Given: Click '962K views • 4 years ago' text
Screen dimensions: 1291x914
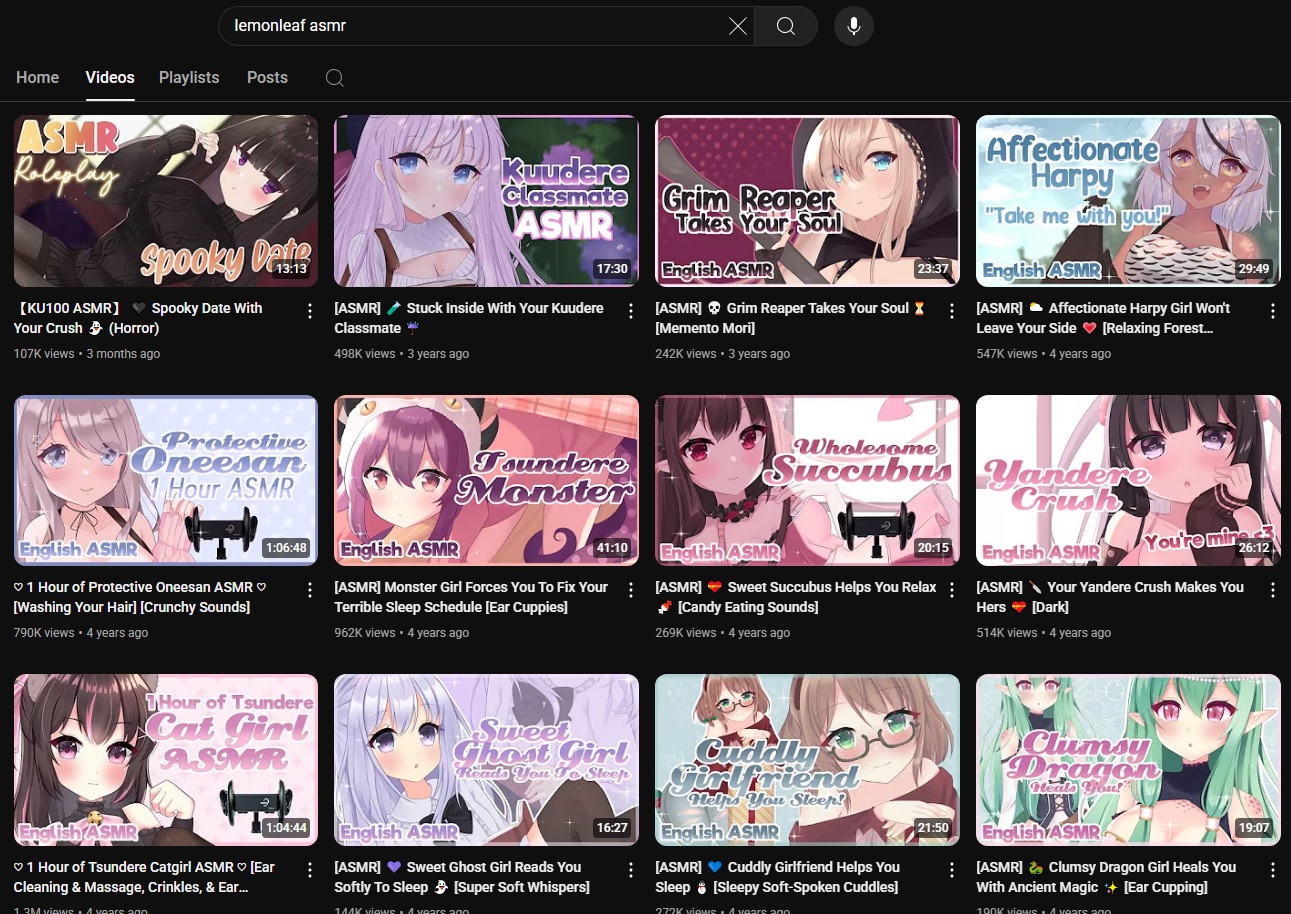Looking at the screenshot, I should tap(402, 633).
